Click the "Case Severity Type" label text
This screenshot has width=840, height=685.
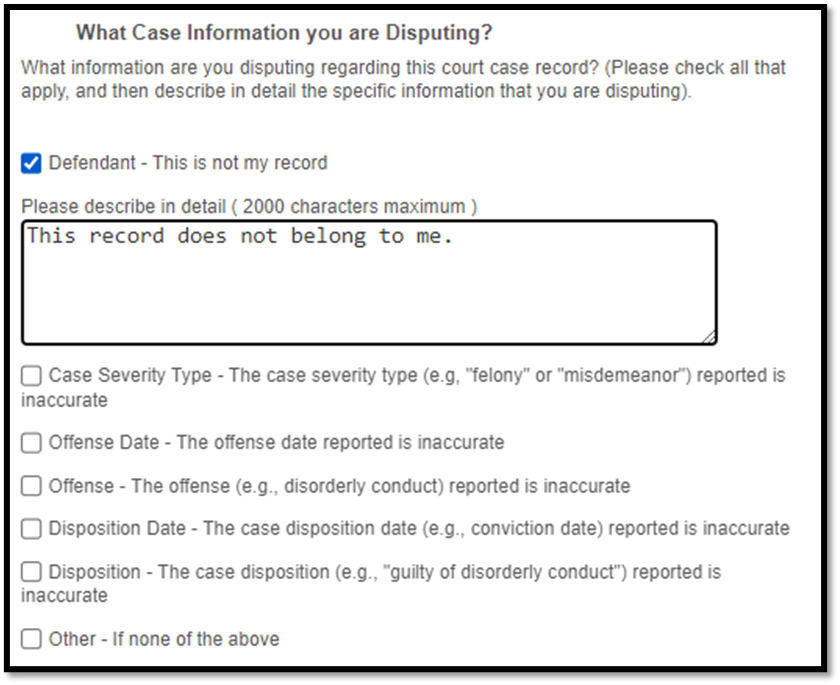[x=130, y=376]
